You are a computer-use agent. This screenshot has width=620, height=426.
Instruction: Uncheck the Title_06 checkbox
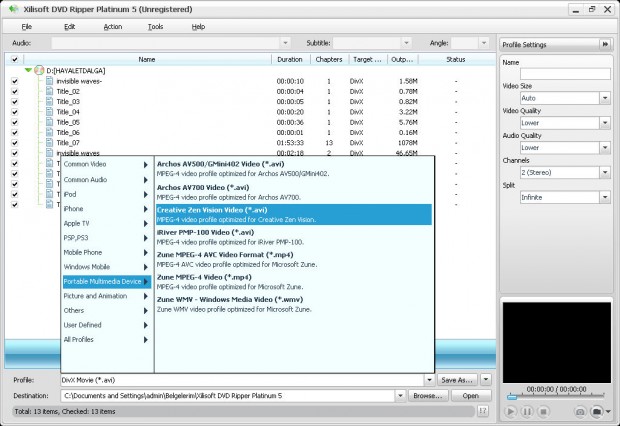coord(15,133)
